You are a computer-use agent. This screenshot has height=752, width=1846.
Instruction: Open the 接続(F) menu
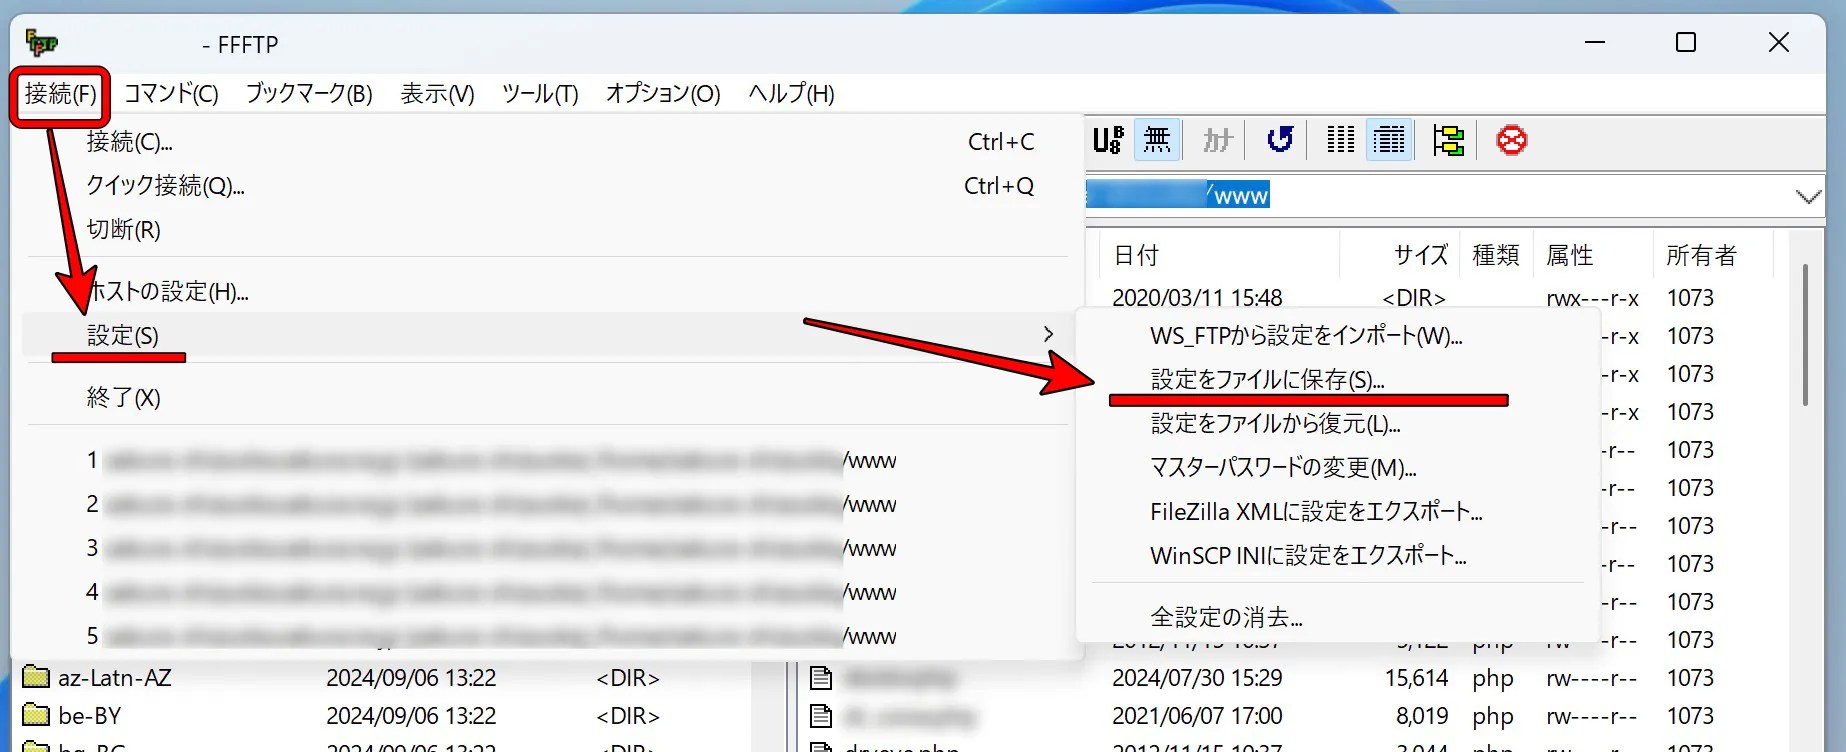pyautogui.click(x=61, y=94)
